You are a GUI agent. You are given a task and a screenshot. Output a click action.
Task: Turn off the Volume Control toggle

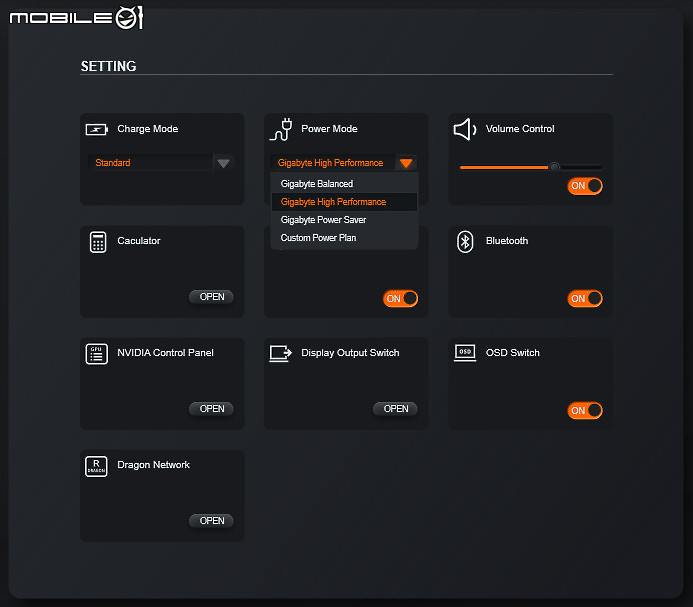585,186
